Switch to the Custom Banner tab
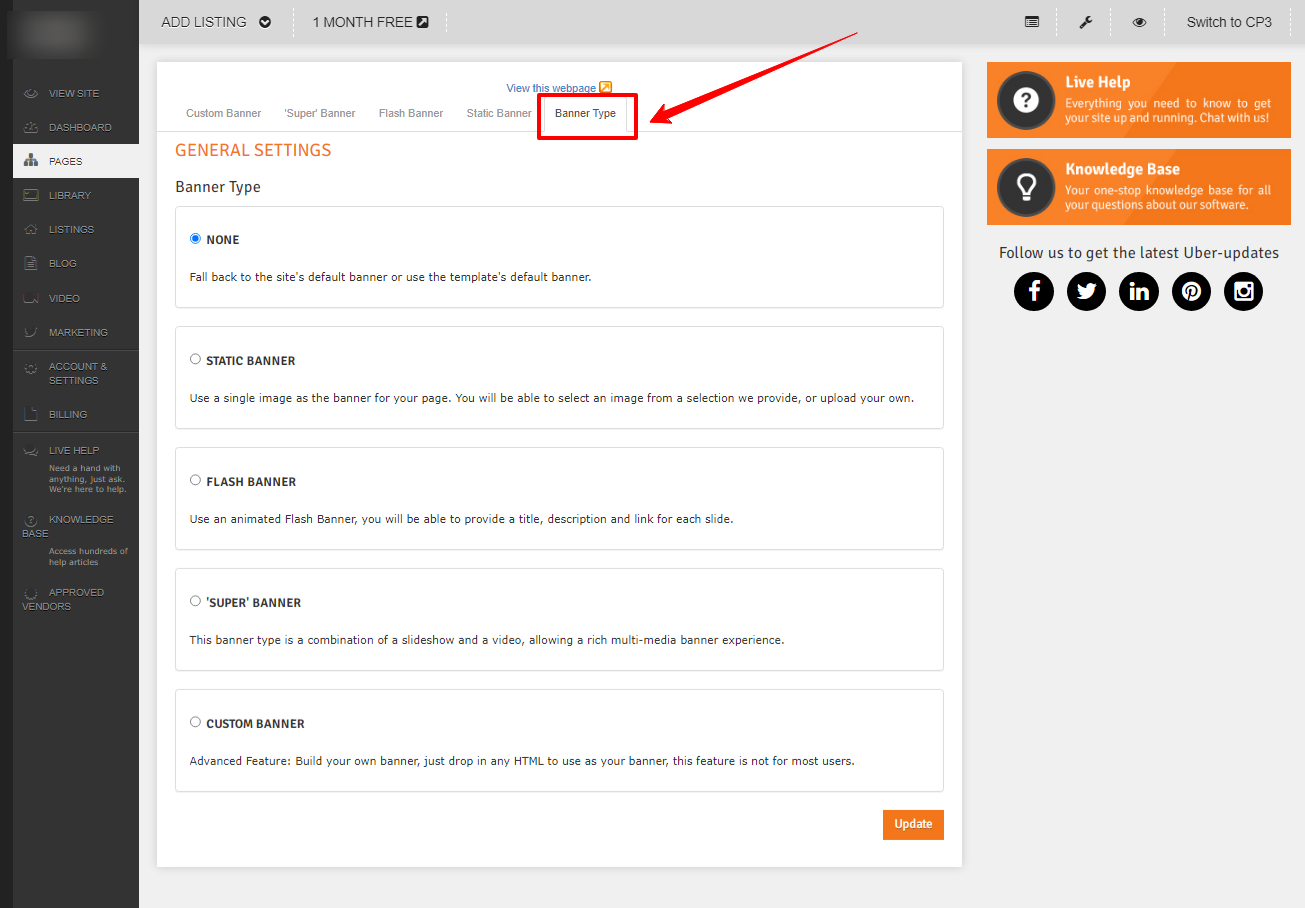1305x908 pixels. 224,113
